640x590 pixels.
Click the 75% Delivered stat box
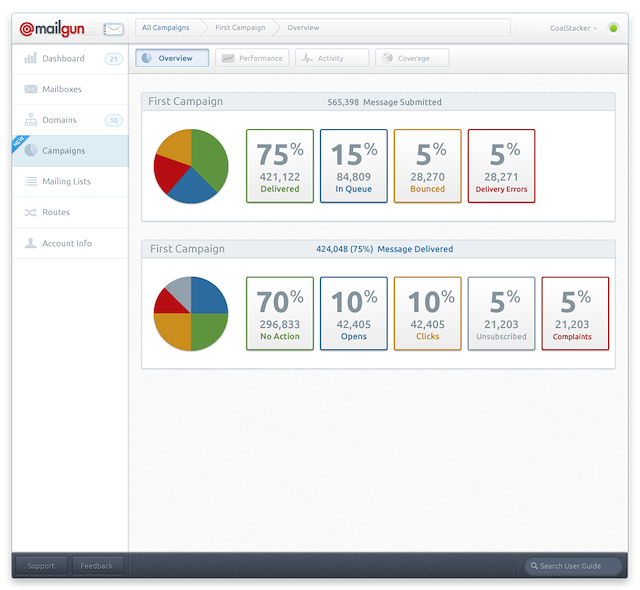(x=280, y=166)
